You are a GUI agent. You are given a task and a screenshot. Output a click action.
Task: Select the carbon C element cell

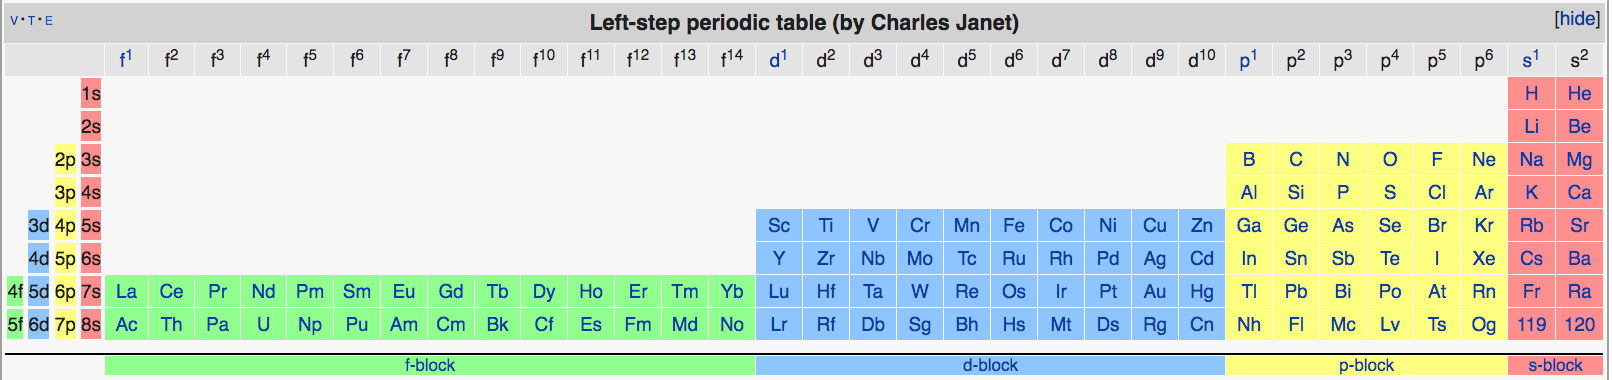[1296, 159]
